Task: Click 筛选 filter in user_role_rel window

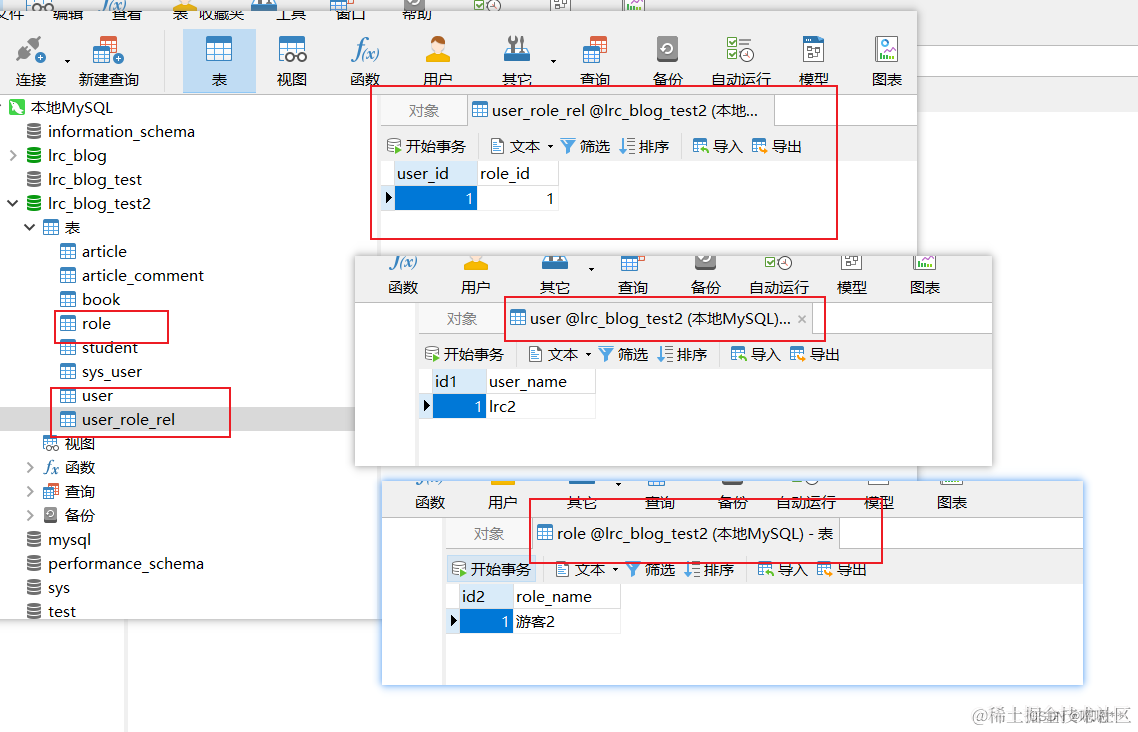Action: click(586, 147)
